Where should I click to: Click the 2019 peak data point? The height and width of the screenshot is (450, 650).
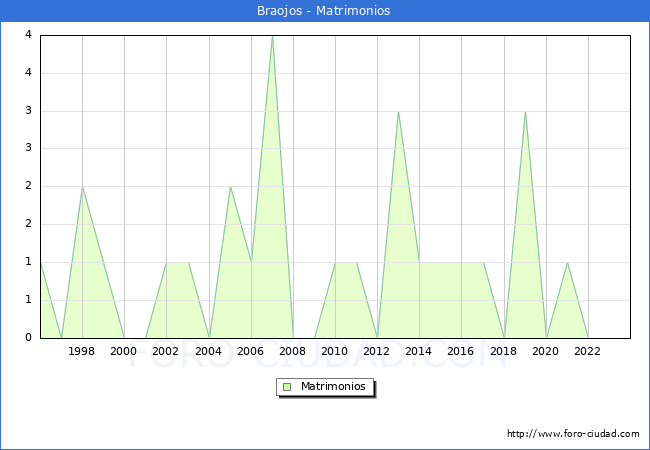tap(525, 112)
